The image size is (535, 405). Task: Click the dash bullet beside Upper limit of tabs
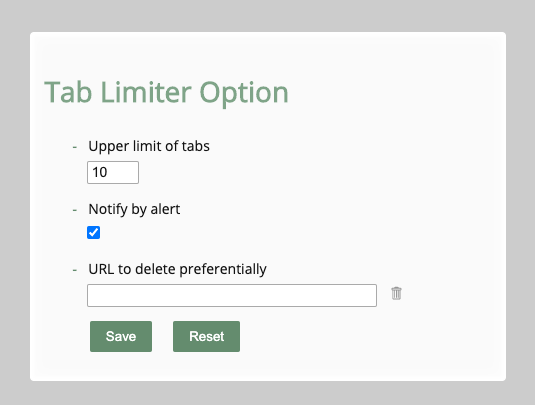click(75, 147)
